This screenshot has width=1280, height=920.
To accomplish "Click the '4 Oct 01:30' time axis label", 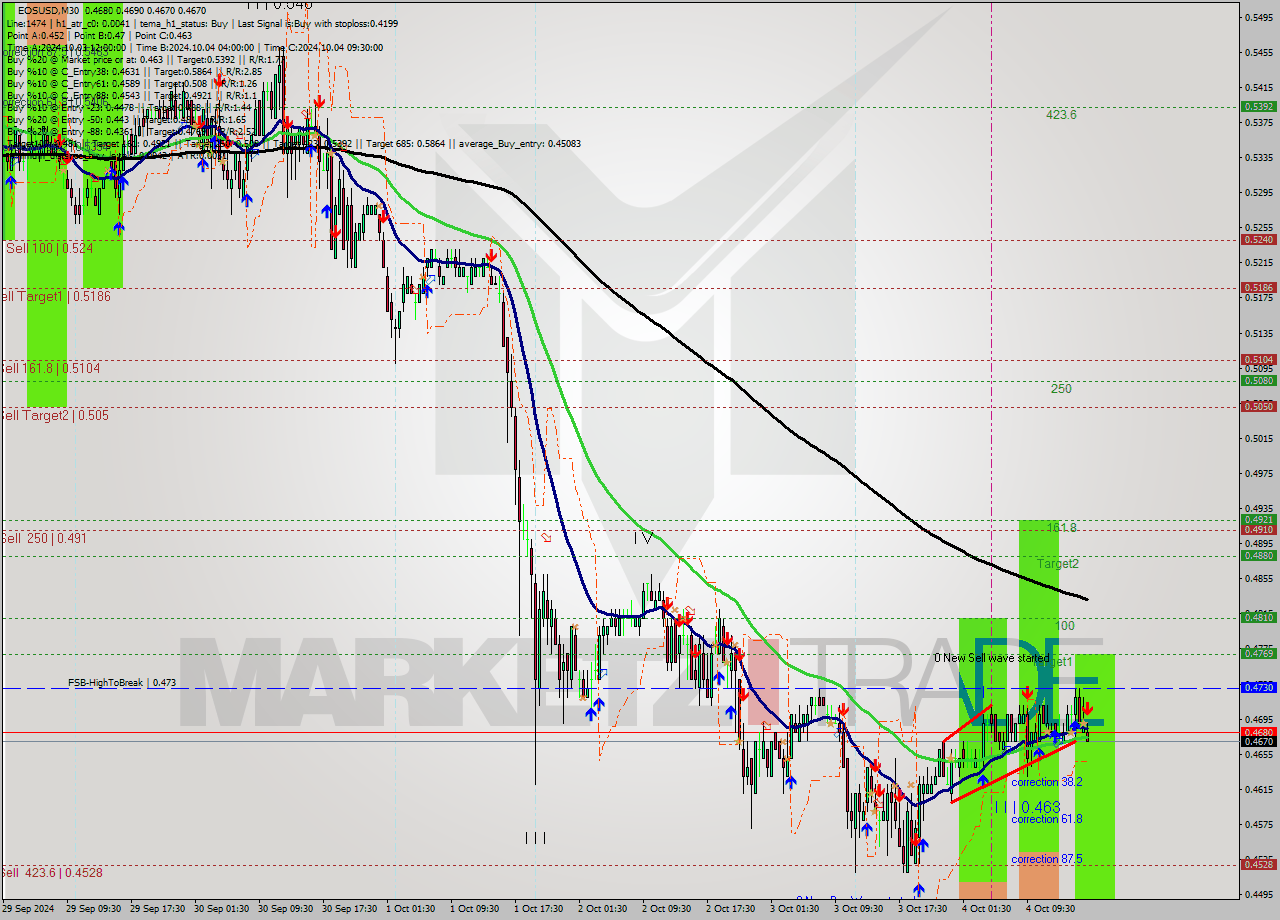I will (x=986, y=909).
